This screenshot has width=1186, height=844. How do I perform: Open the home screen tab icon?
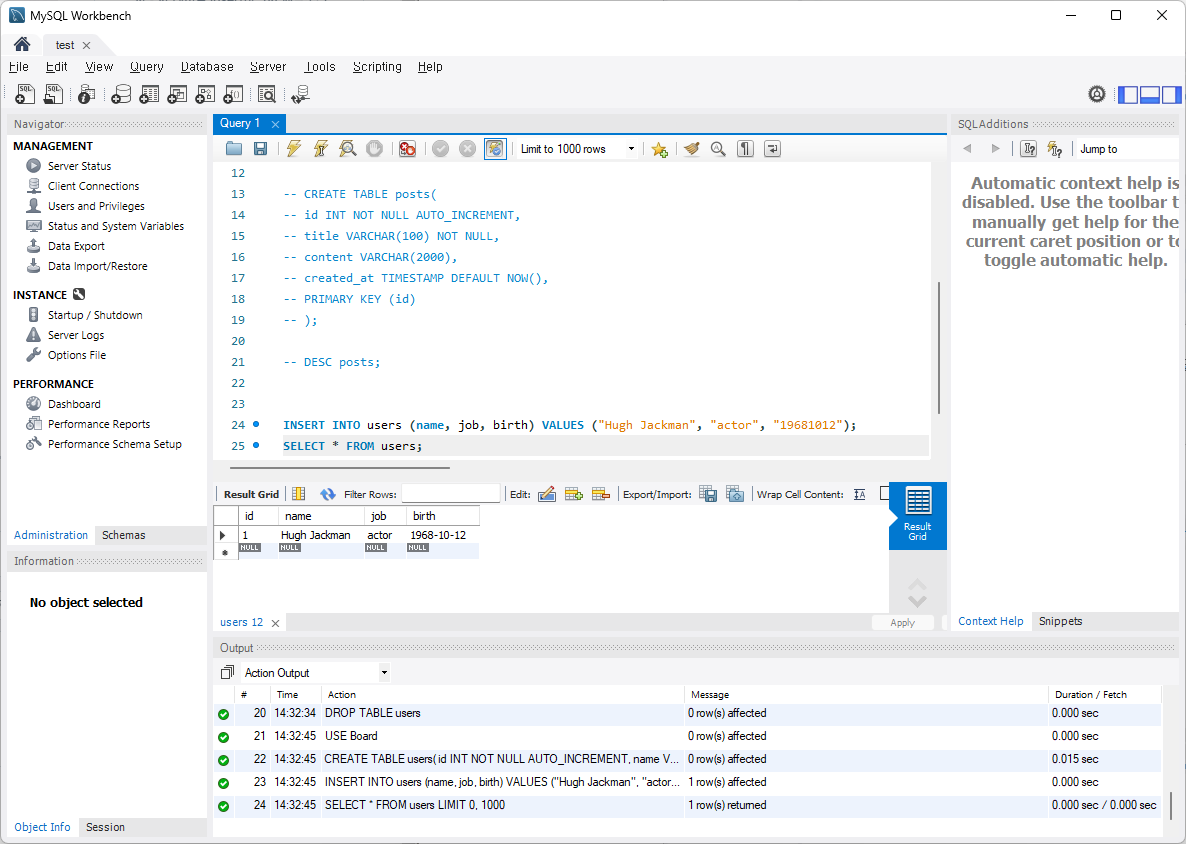(x=22, y=44)
